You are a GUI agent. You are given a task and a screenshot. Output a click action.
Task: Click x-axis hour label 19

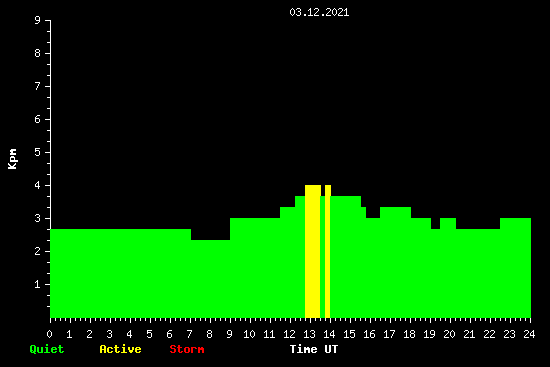[429, 334]
